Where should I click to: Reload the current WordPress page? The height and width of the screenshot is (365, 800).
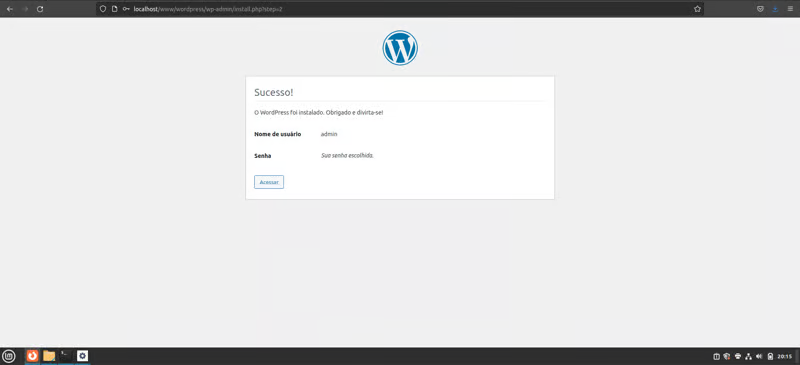(40, 9)
